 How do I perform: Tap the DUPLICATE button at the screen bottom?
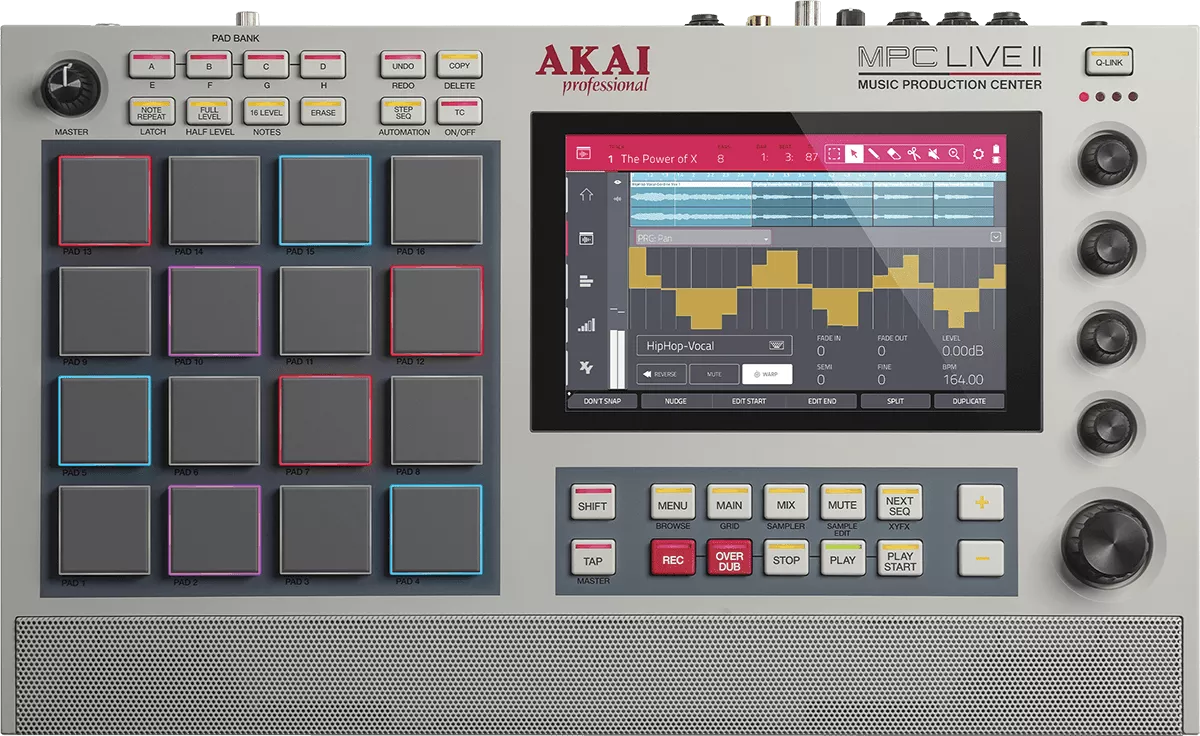click(968, 400)
